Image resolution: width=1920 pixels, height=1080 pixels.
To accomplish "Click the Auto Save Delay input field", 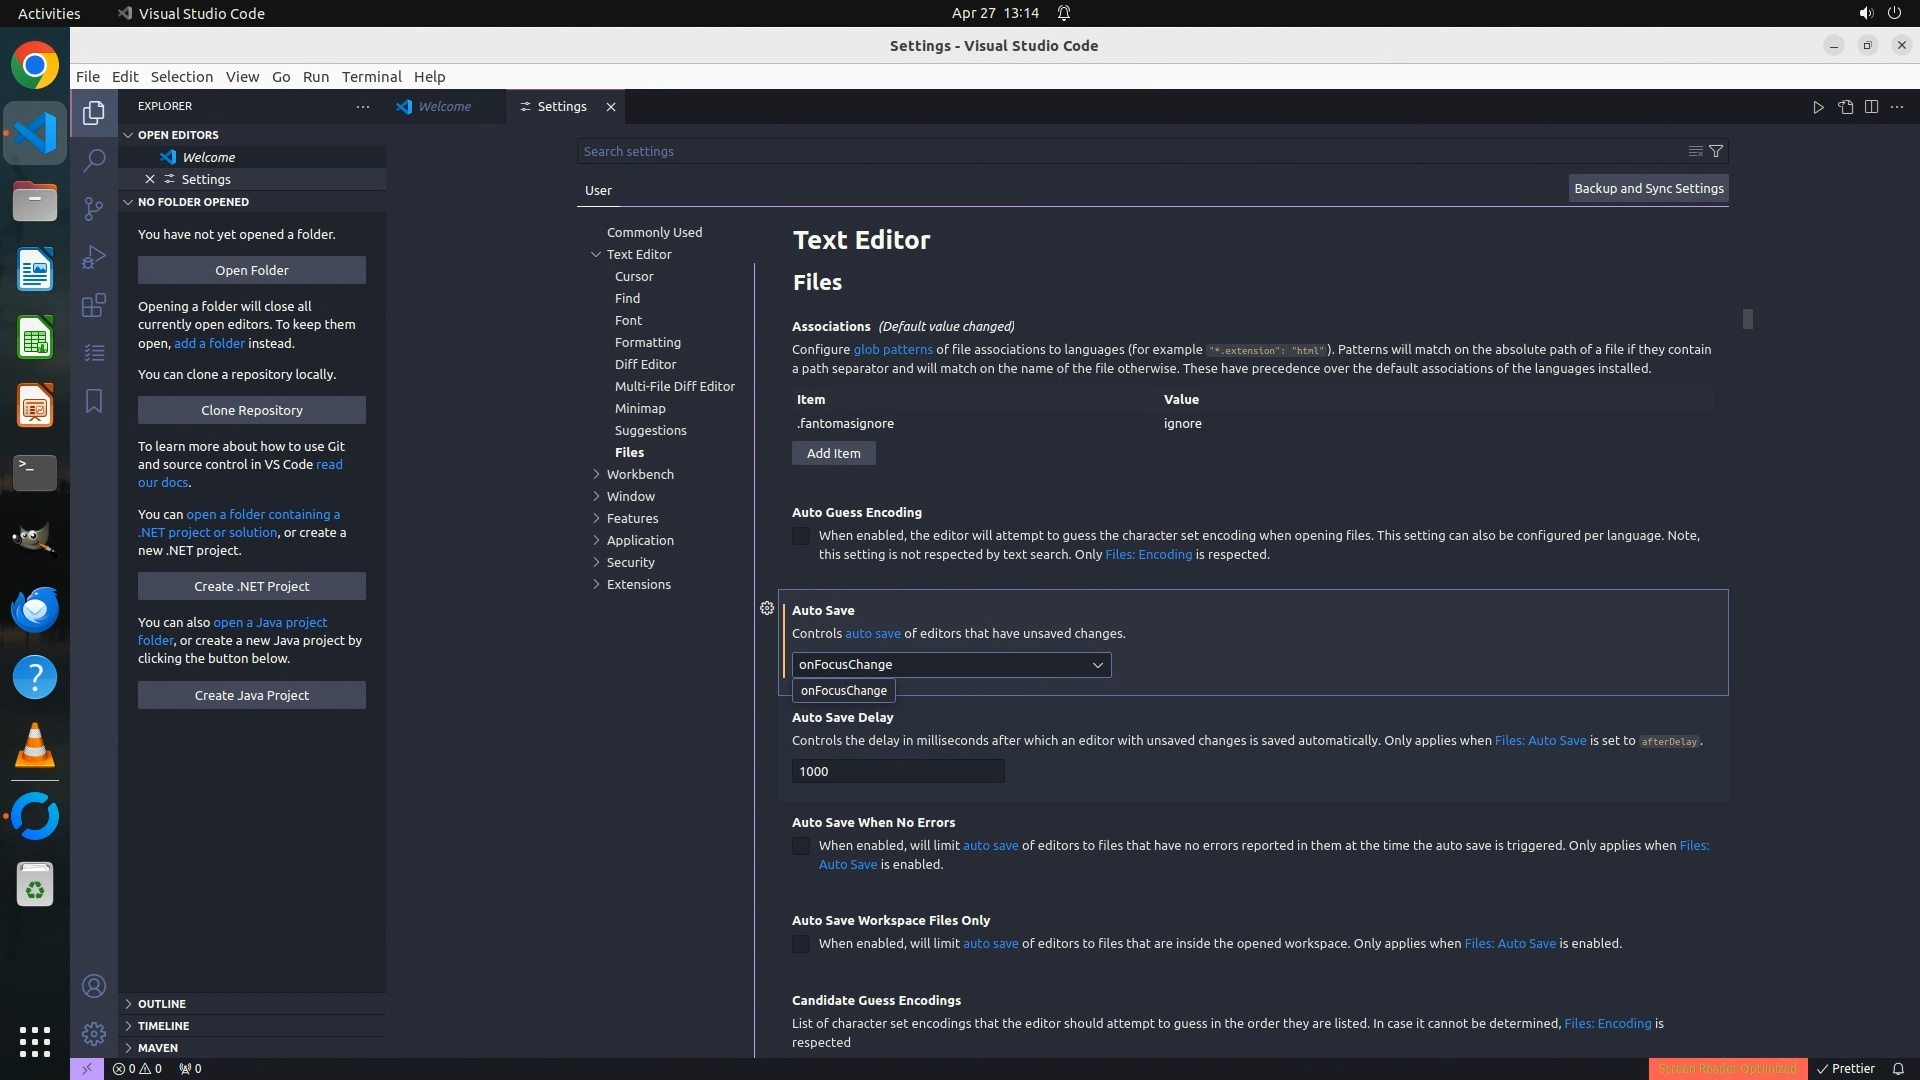I will pyautogui.click(x=897, y=771).
